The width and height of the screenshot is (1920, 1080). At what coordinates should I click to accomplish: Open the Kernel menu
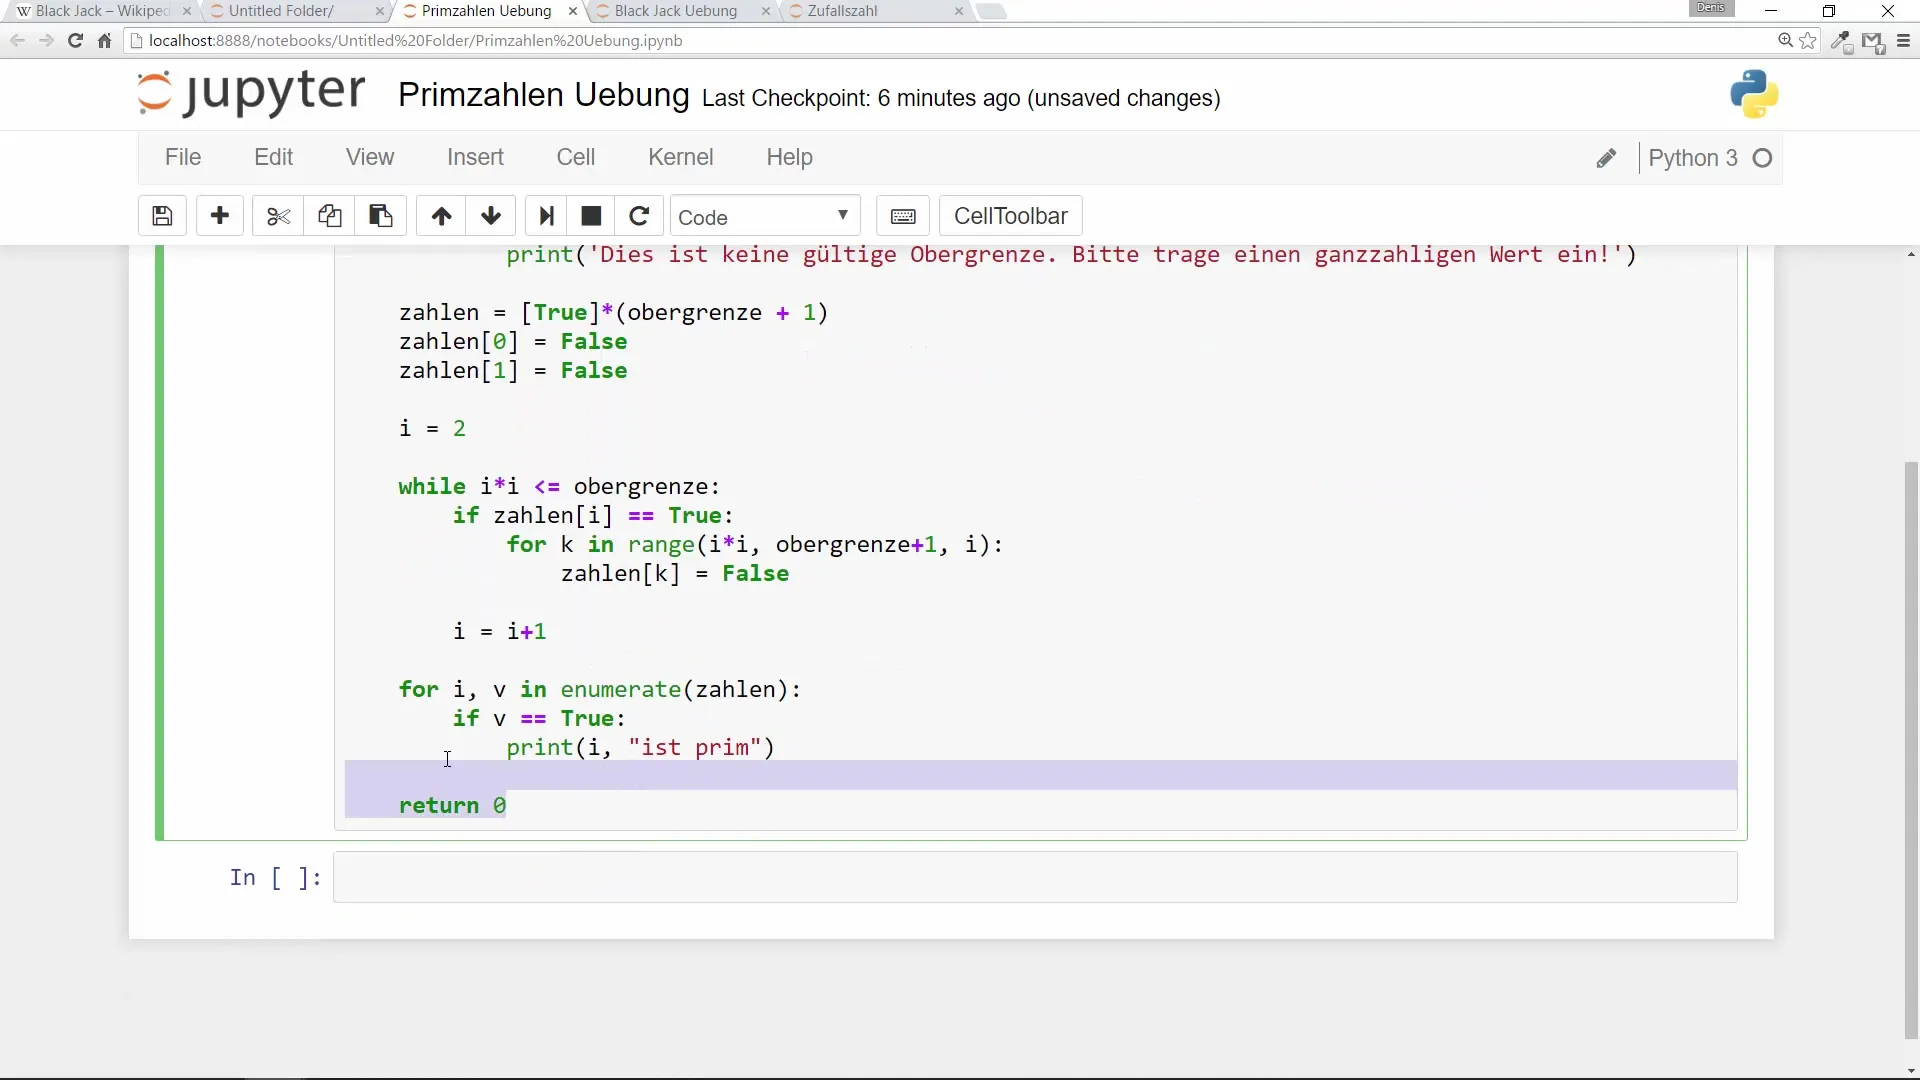[x=681, y=157]
